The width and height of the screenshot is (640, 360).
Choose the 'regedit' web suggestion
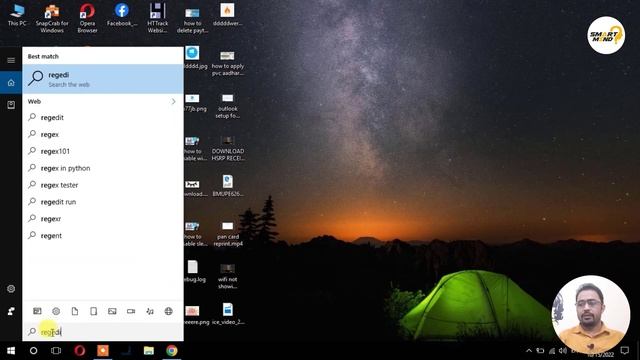(103, 118)
